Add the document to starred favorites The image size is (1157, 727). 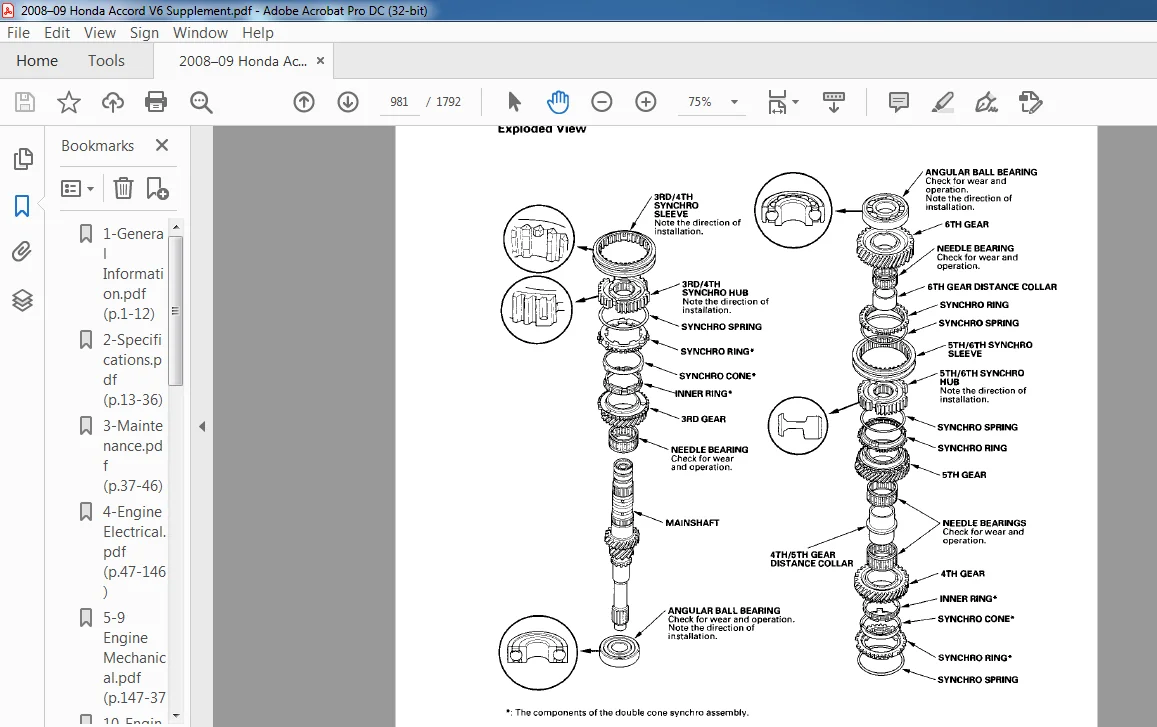69,102
